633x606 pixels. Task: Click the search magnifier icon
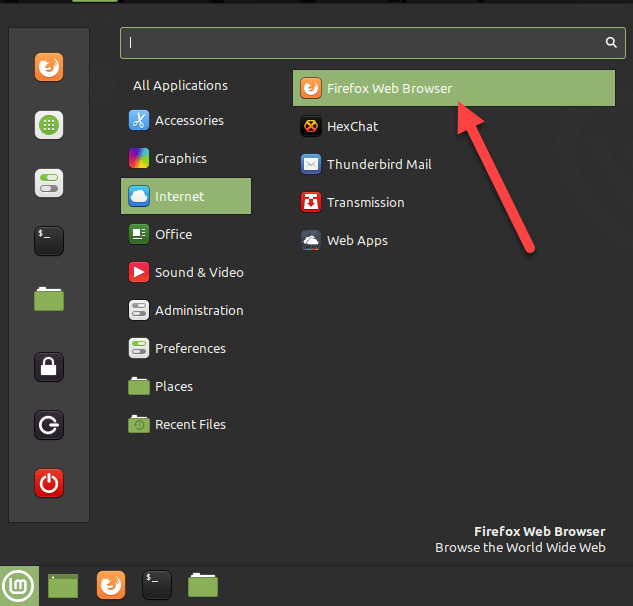coord(611,42)
